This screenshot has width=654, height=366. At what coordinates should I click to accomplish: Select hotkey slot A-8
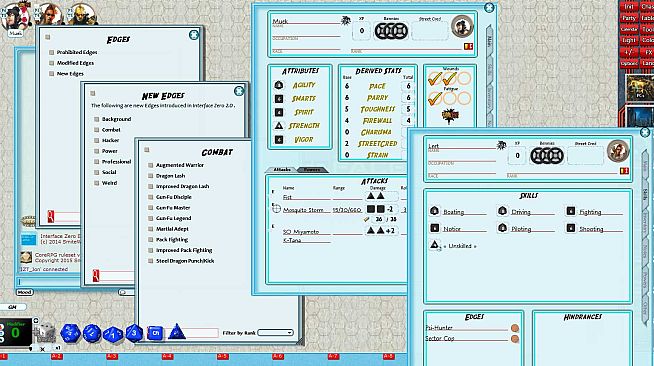[x=388, y=356]
